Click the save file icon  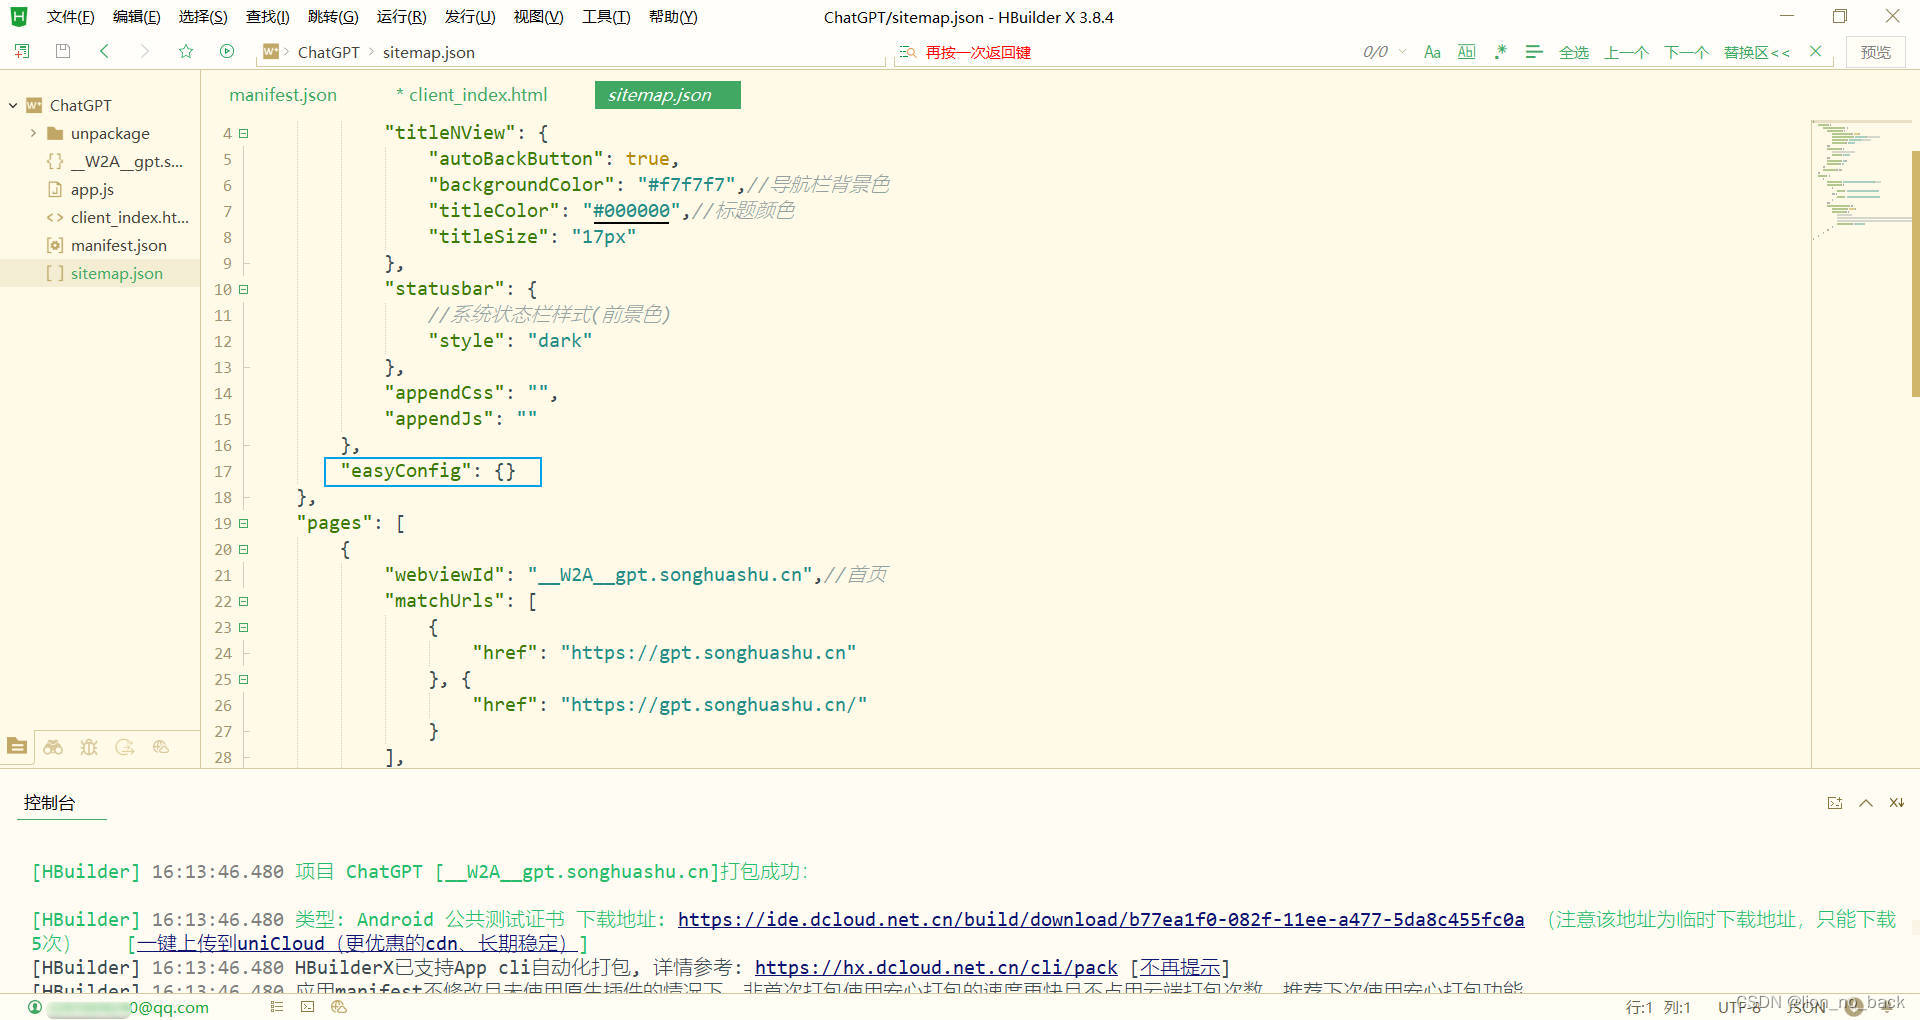63,51
